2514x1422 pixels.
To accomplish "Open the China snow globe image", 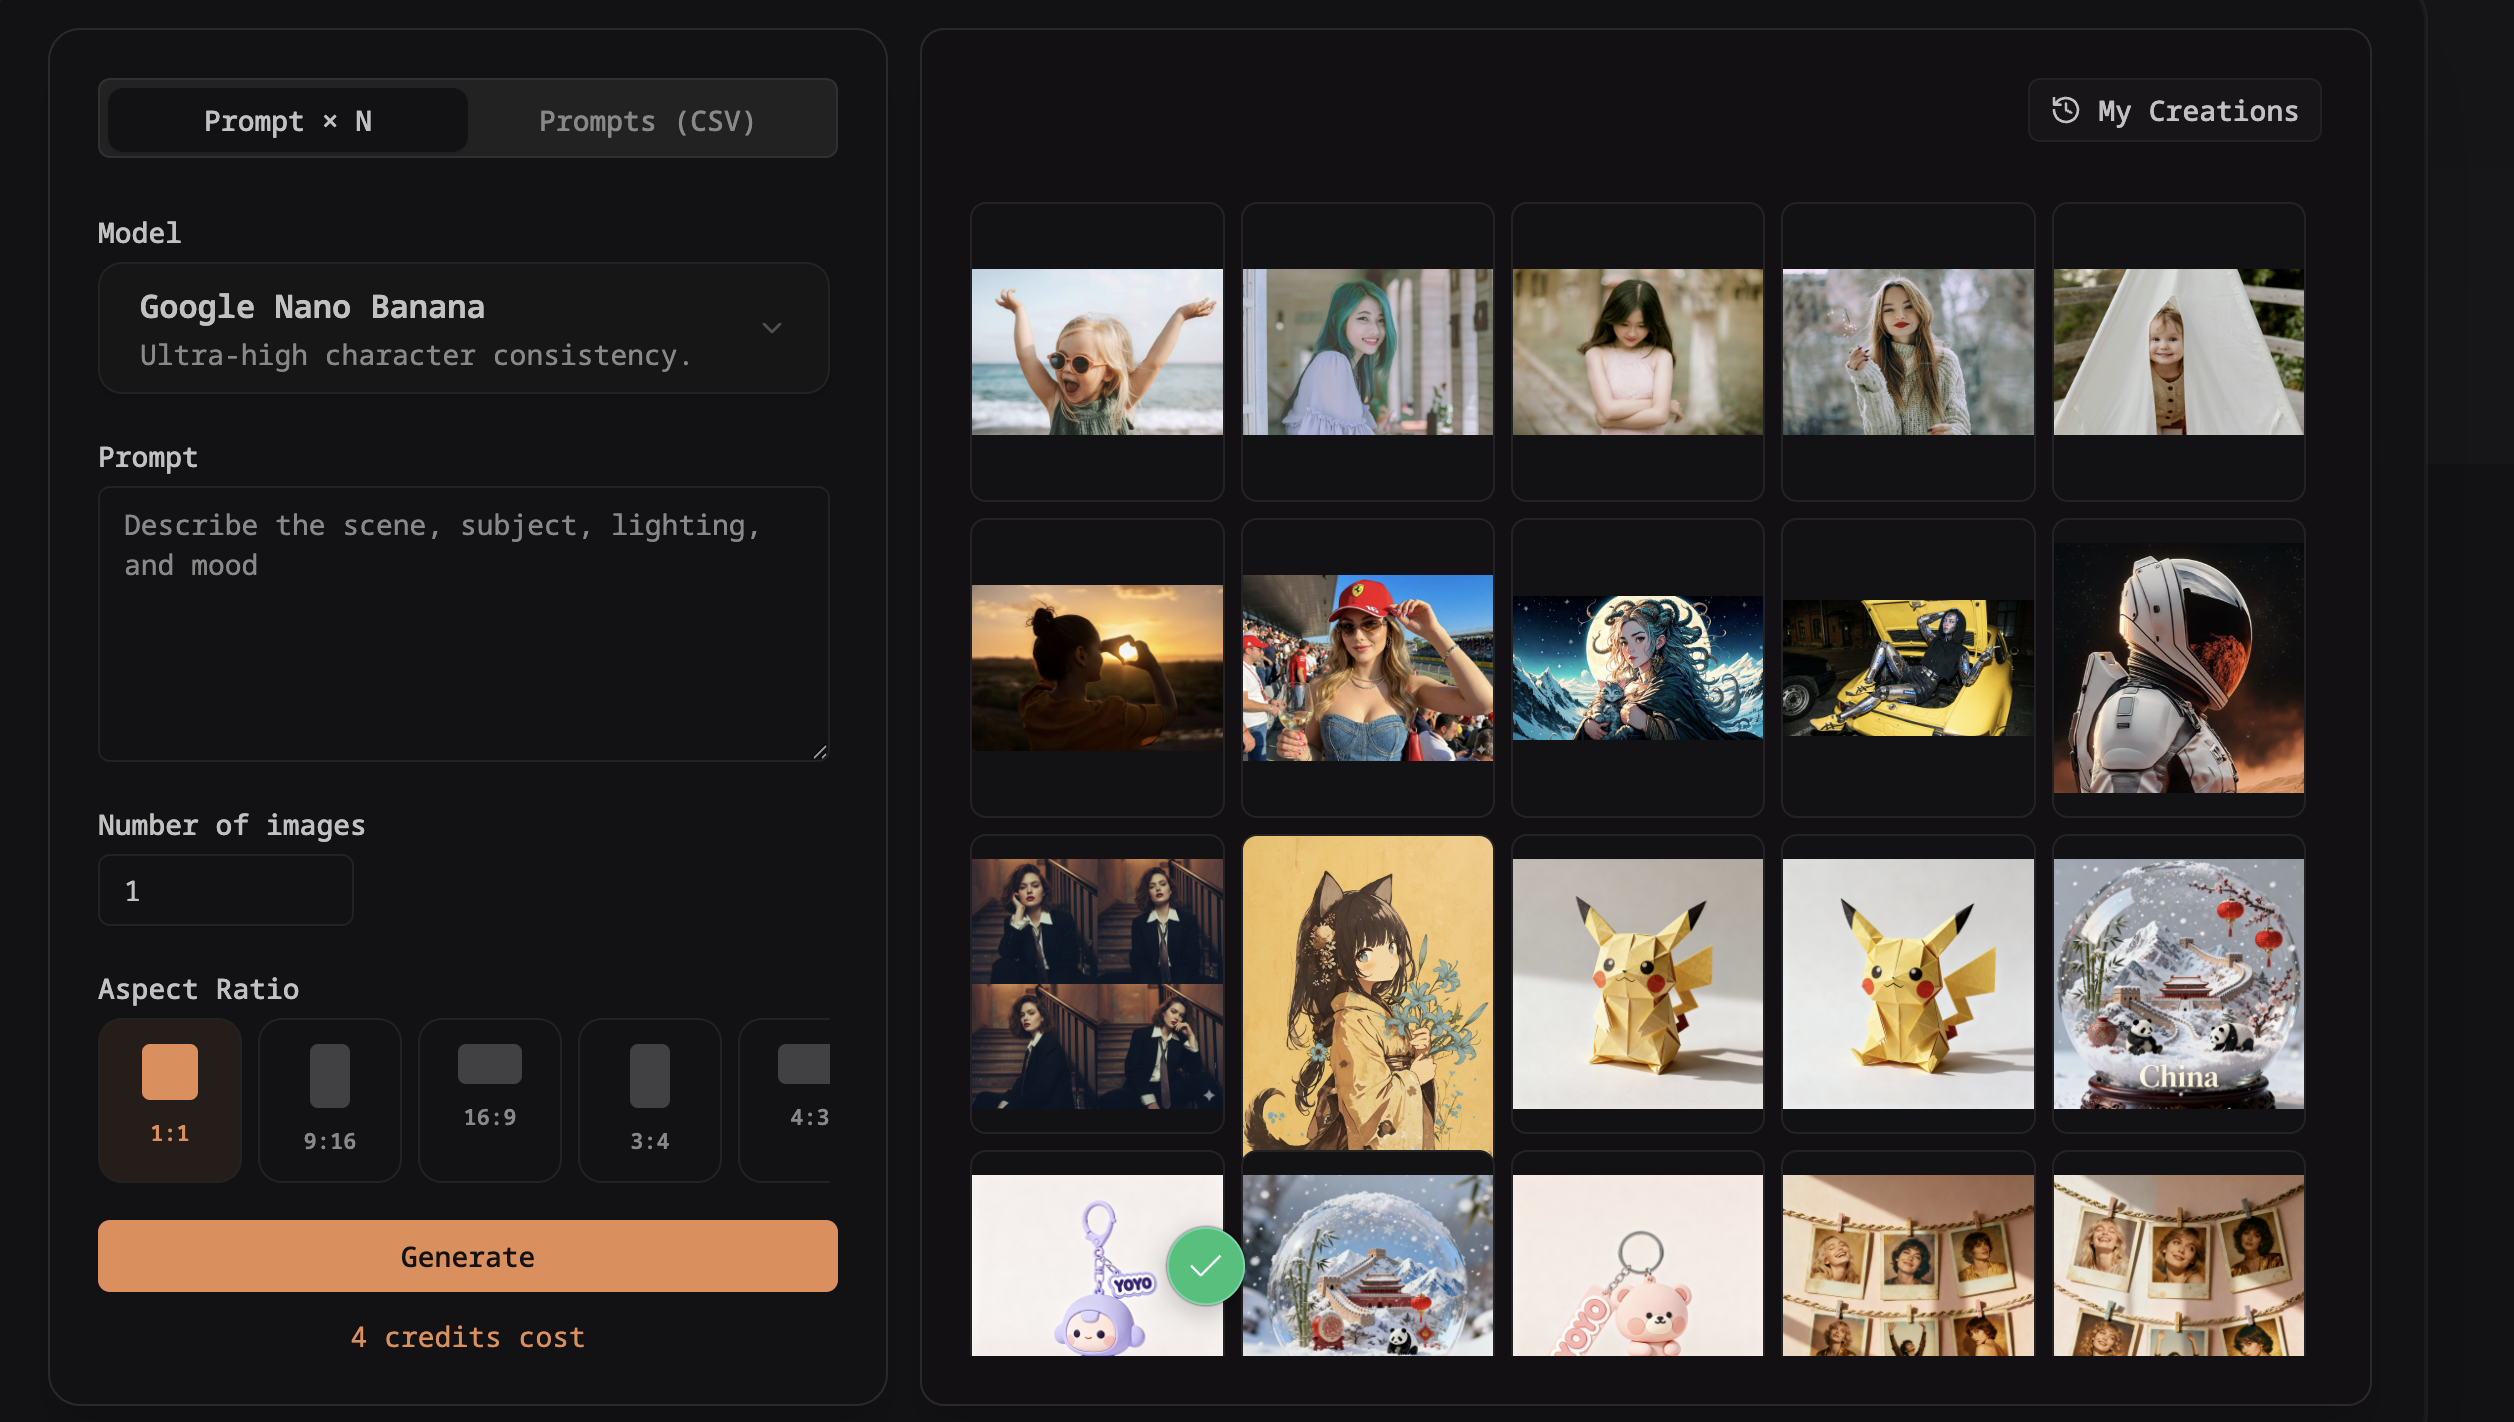I will [x=2179, y=984].
